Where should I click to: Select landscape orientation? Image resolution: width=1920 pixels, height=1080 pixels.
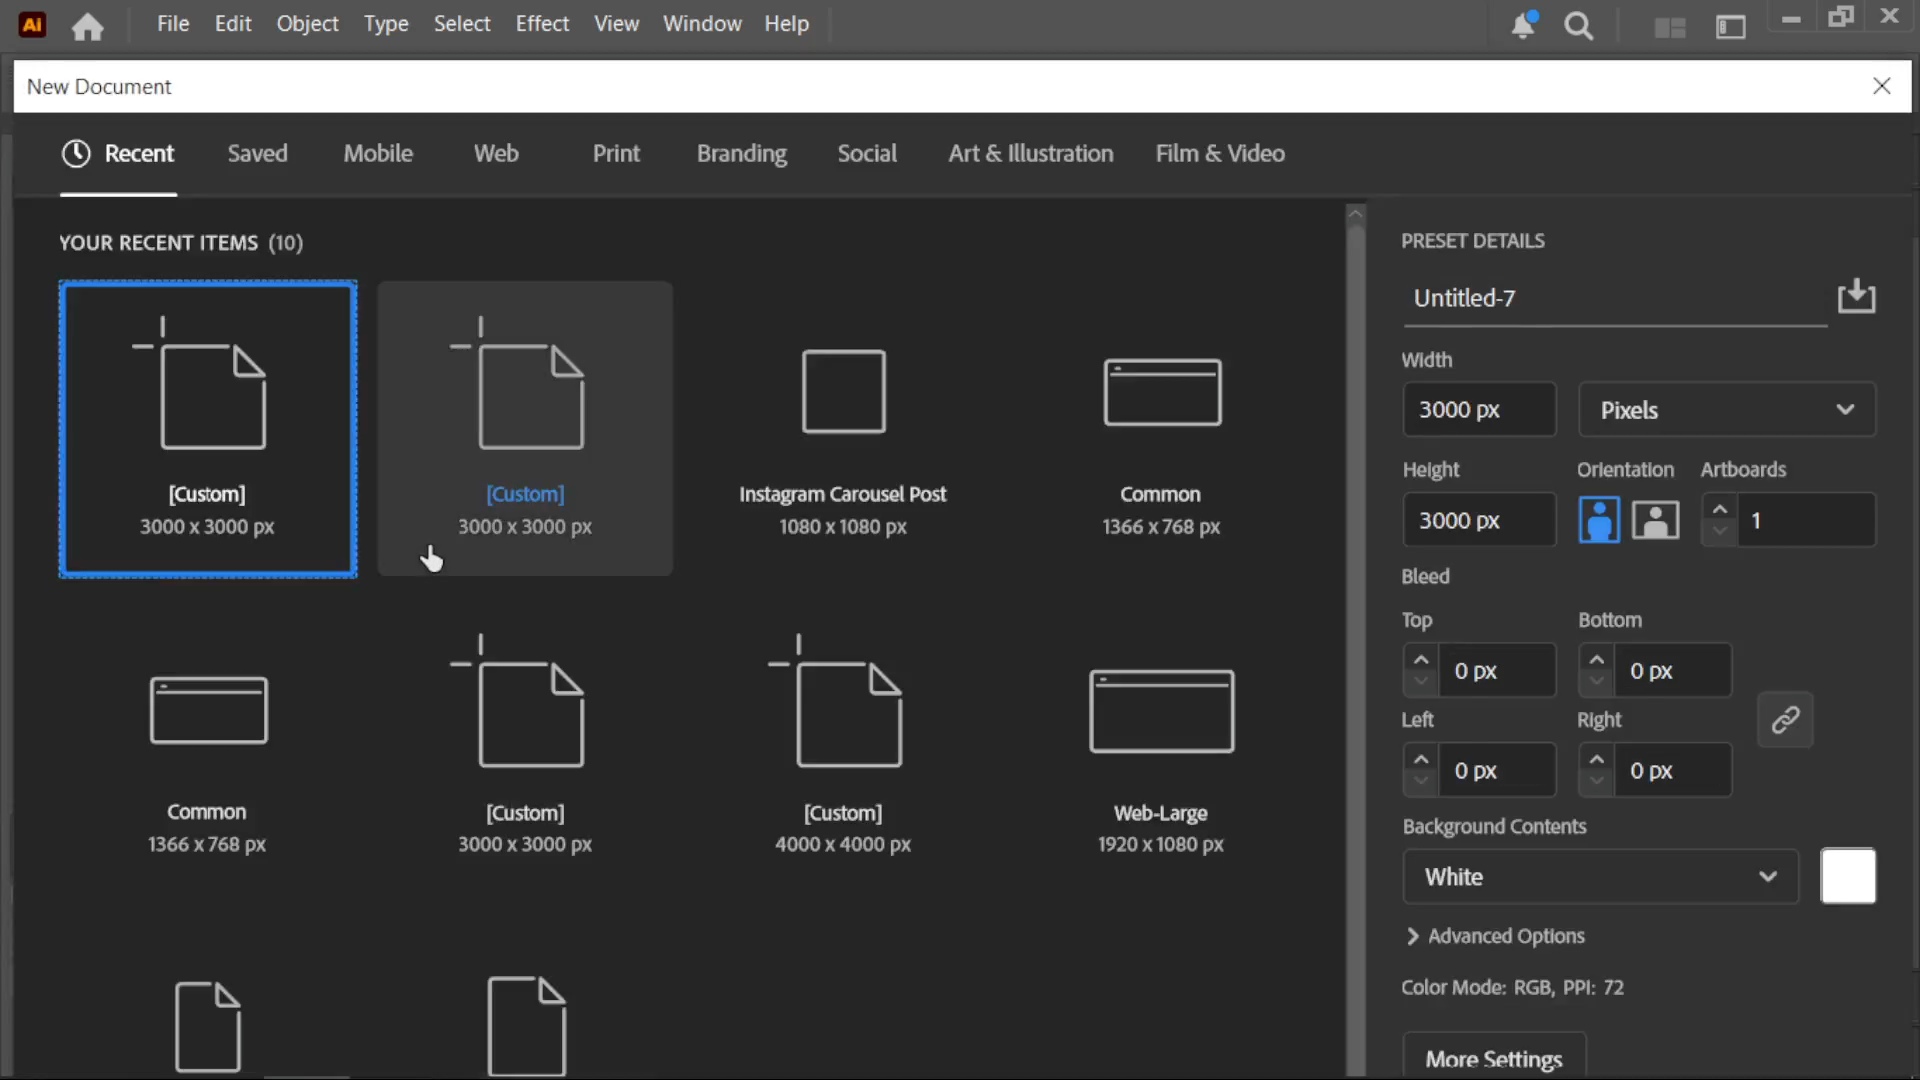click(1655, 520)
